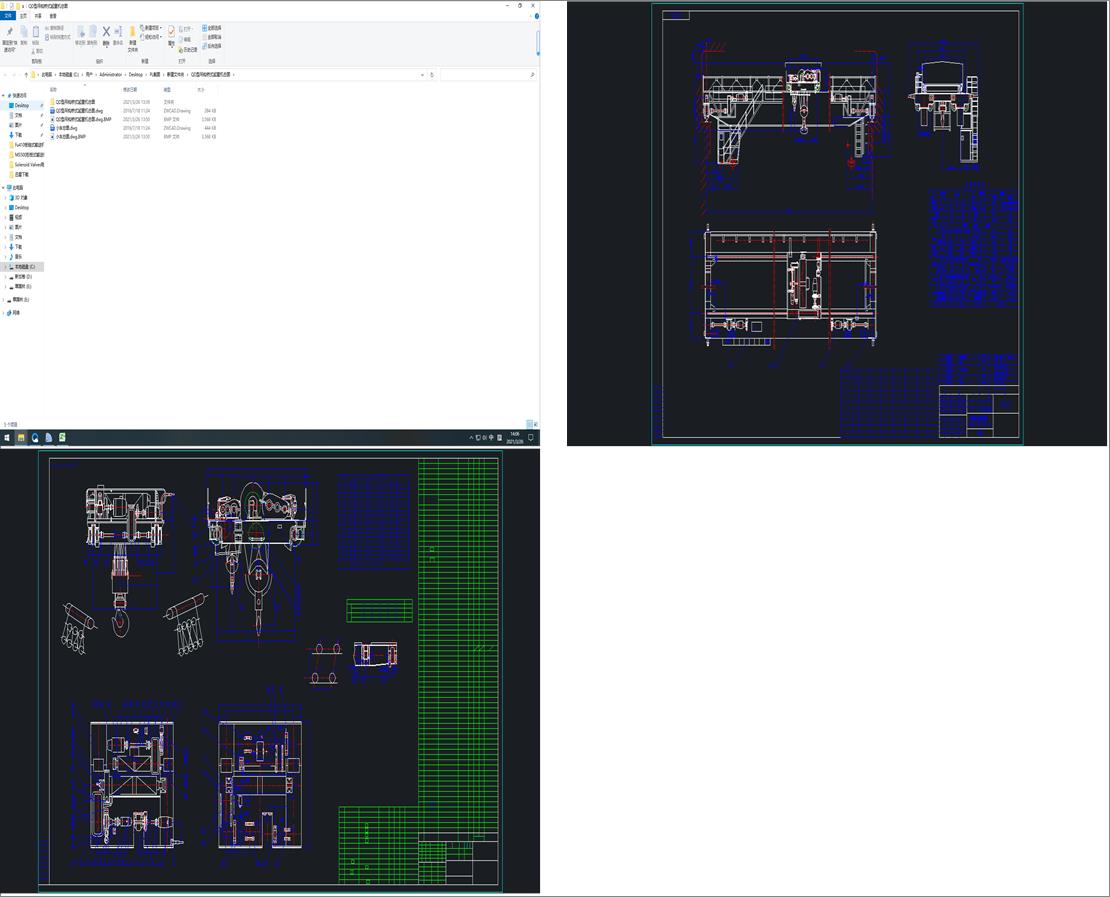
Task: Click the Move to icon in the ribbon
Action: point(80,35)
